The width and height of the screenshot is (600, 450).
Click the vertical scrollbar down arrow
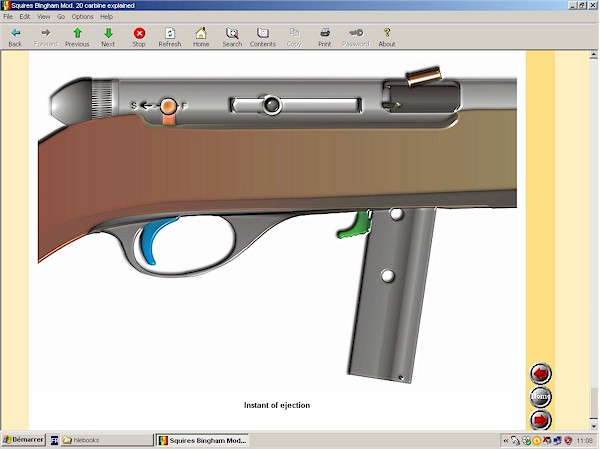(593, 426)
